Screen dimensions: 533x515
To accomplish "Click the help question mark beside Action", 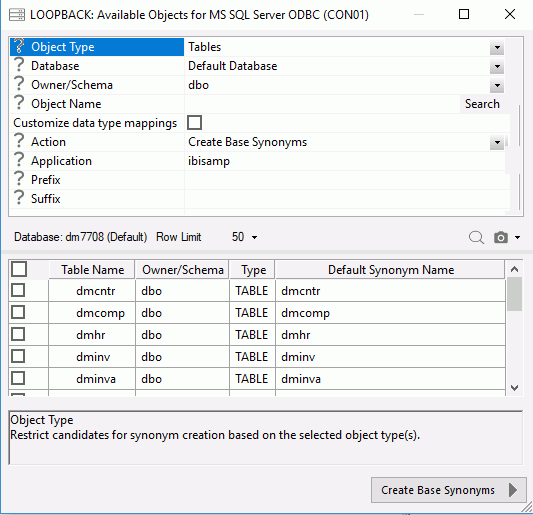I will tap(19, 141).
